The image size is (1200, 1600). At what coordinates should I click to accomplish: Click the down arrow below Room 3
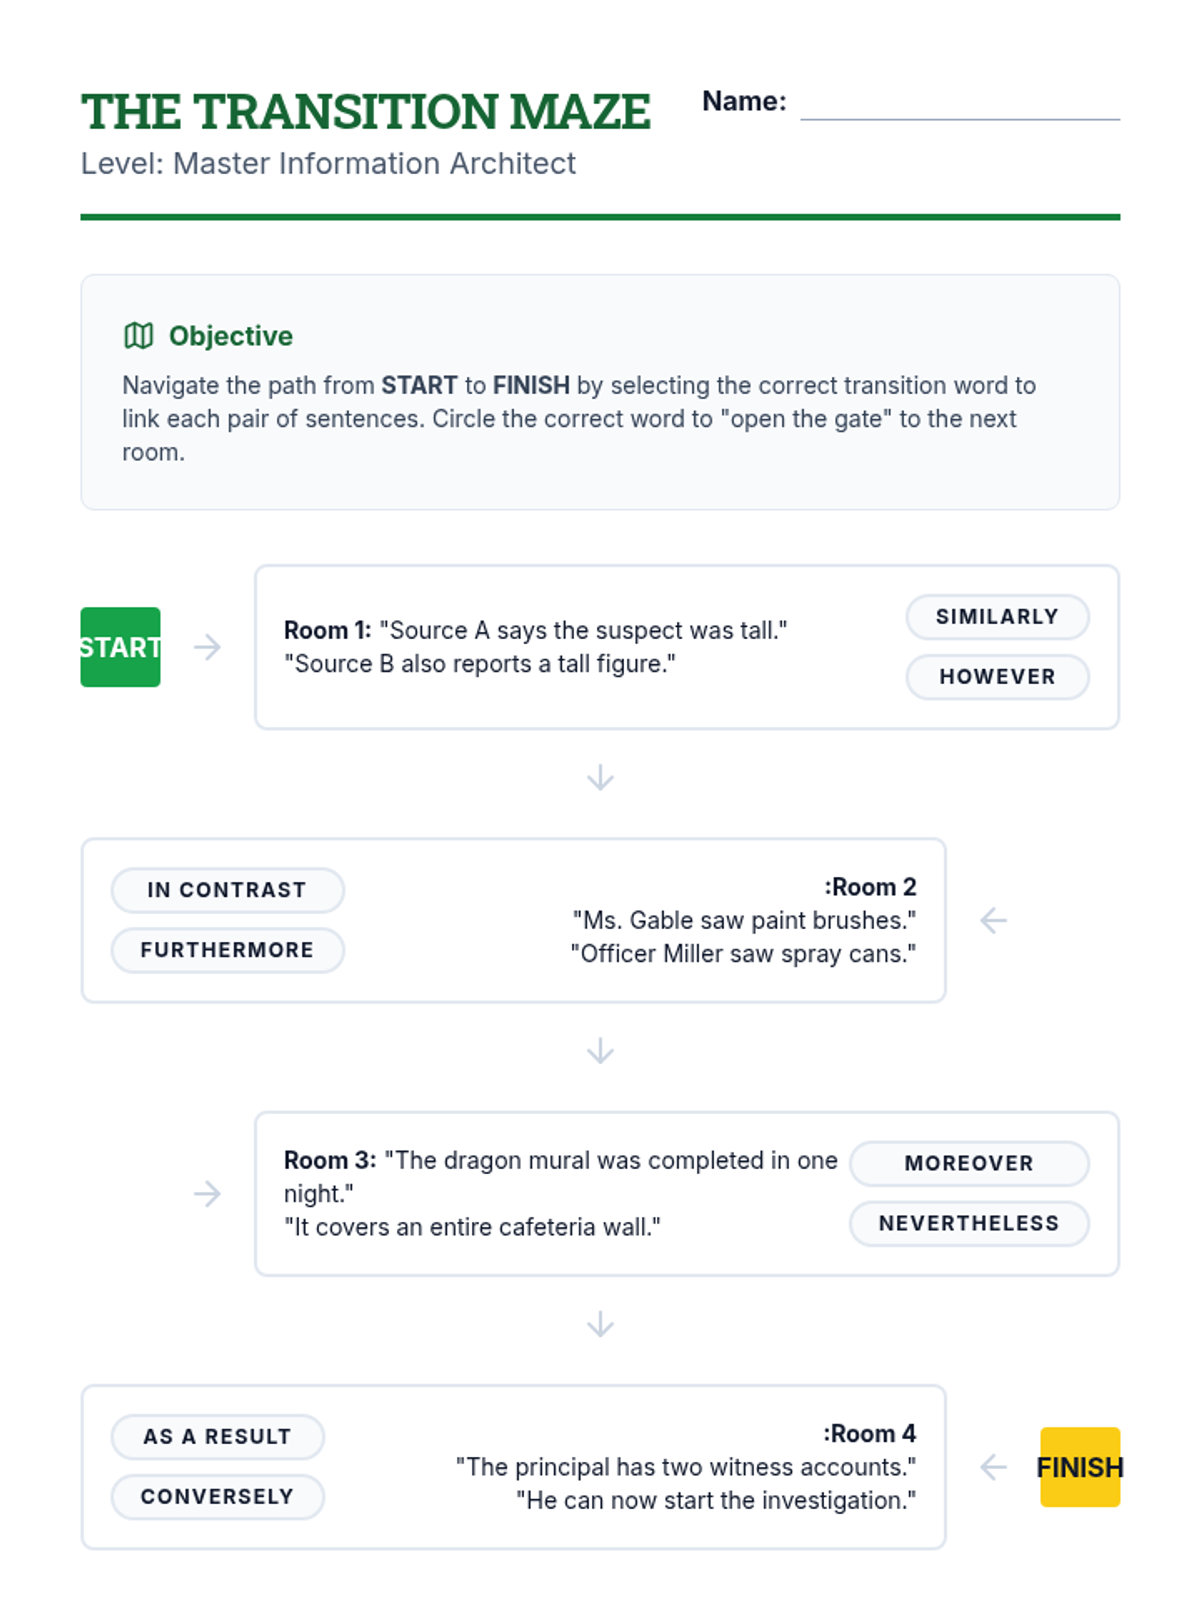pyautogui.click(x=600, y=1324)
